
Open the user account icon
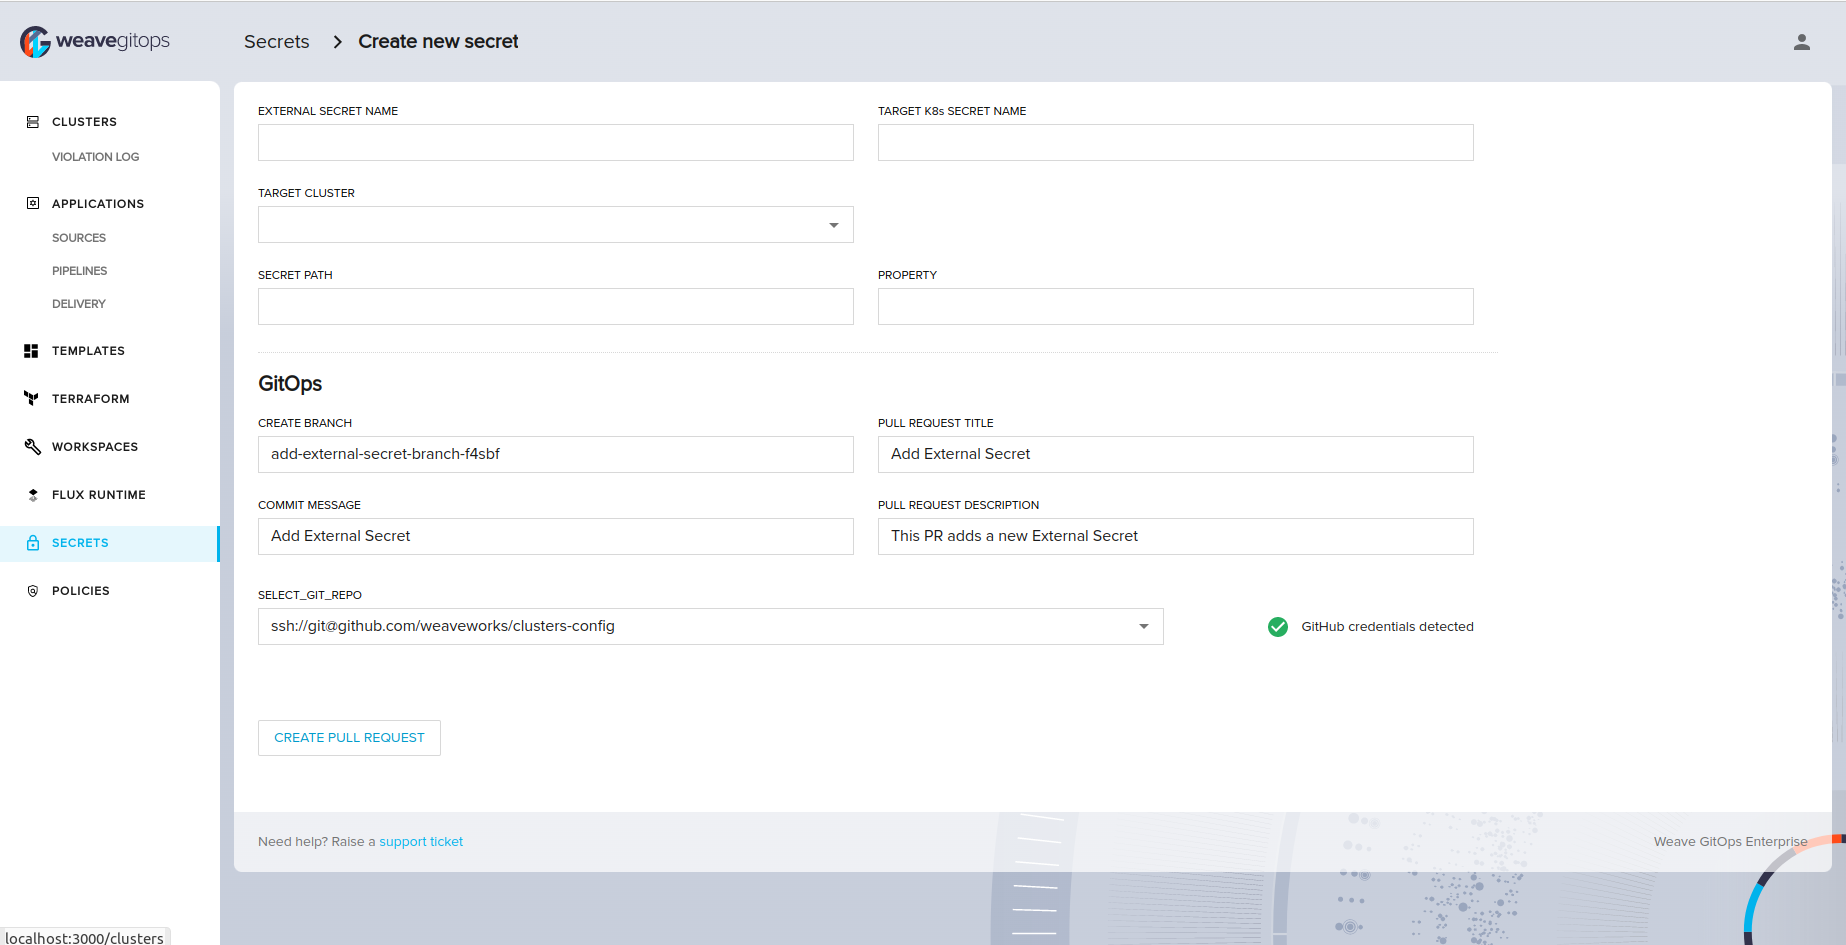(1801, 42)
